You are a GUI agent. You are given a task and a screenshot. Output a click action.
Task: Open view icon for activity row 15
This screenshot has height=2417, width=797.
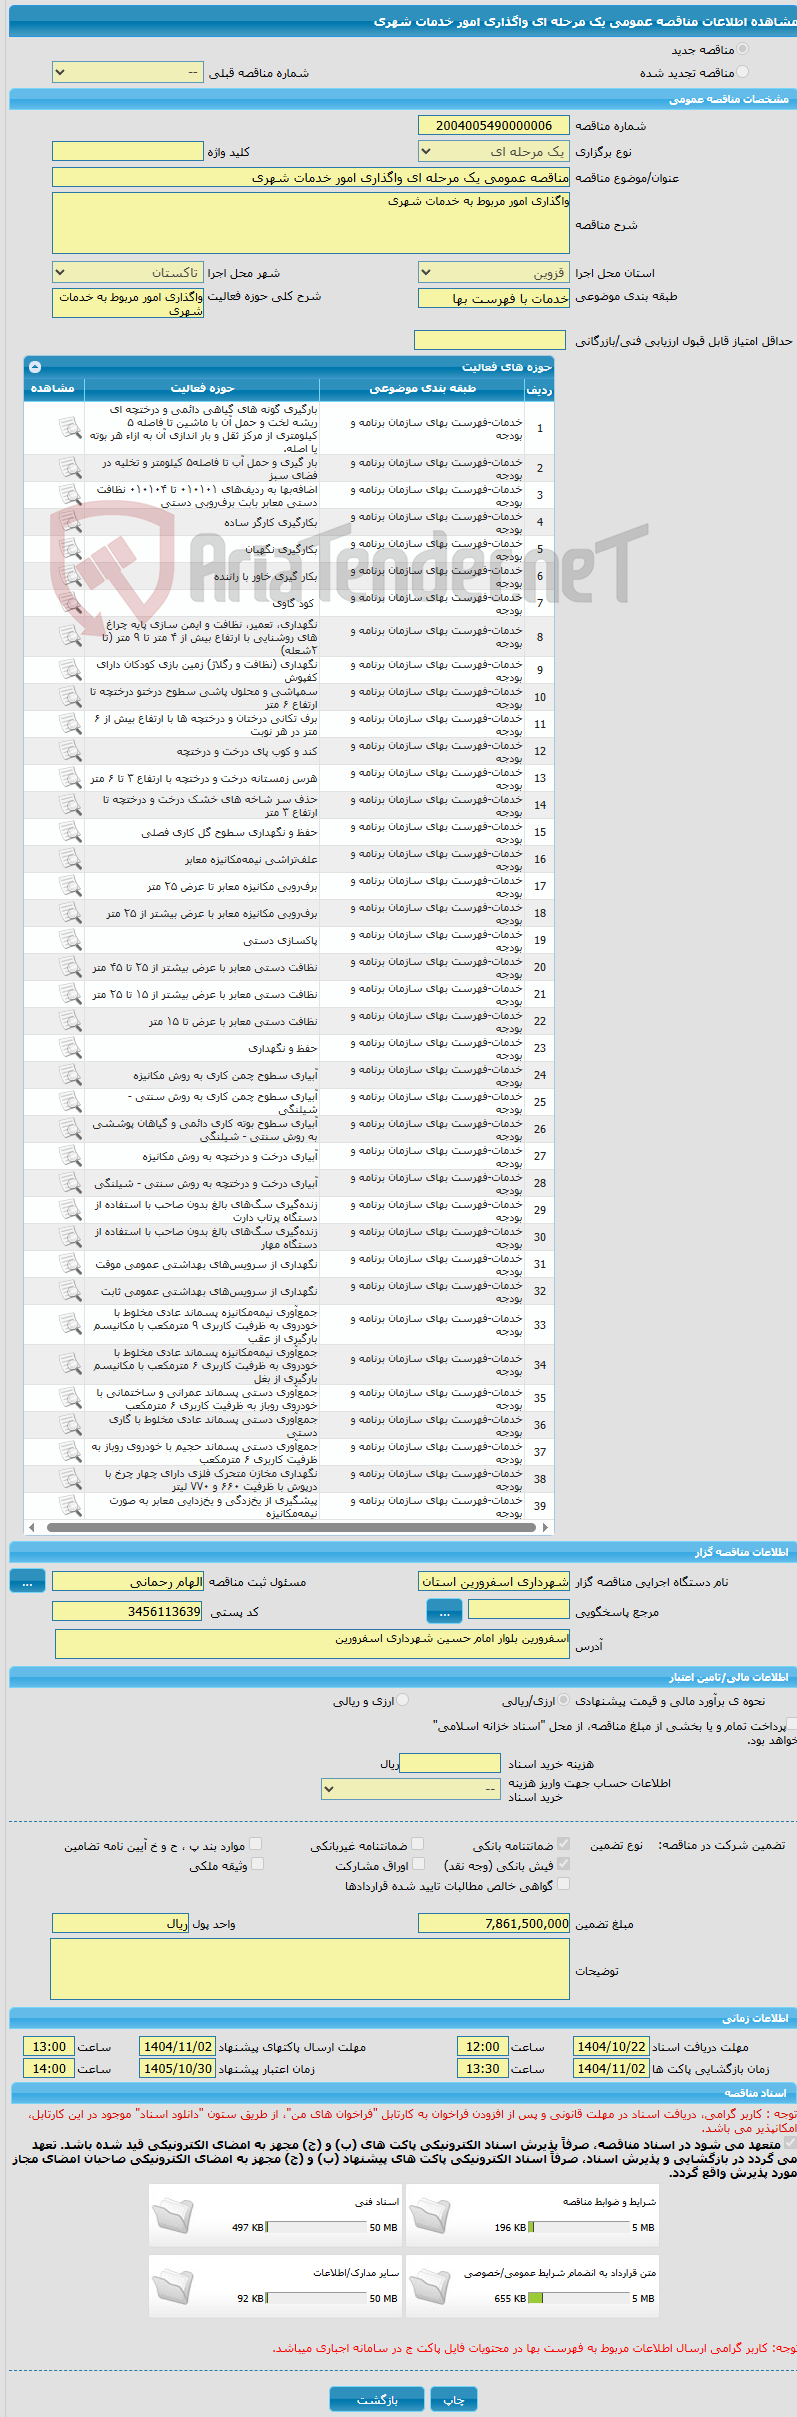[69, 832]
